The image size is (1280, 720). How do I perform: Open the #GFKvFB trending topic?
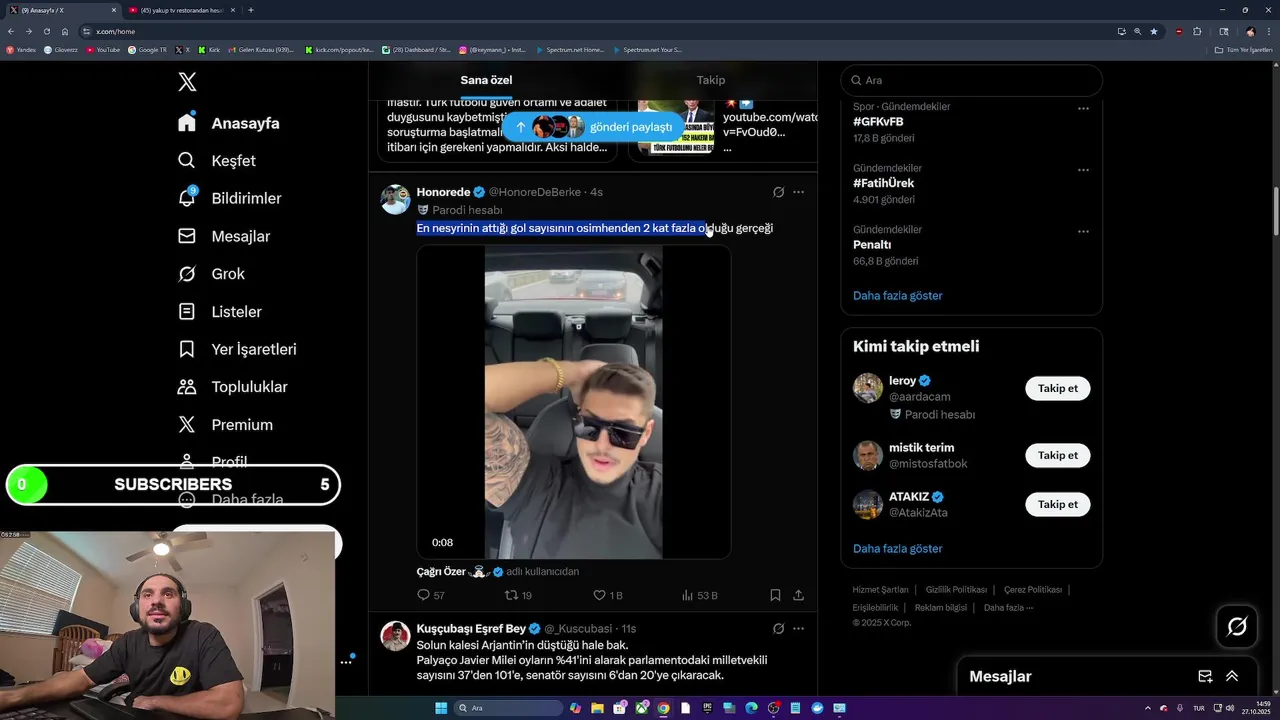click(878, 122)
